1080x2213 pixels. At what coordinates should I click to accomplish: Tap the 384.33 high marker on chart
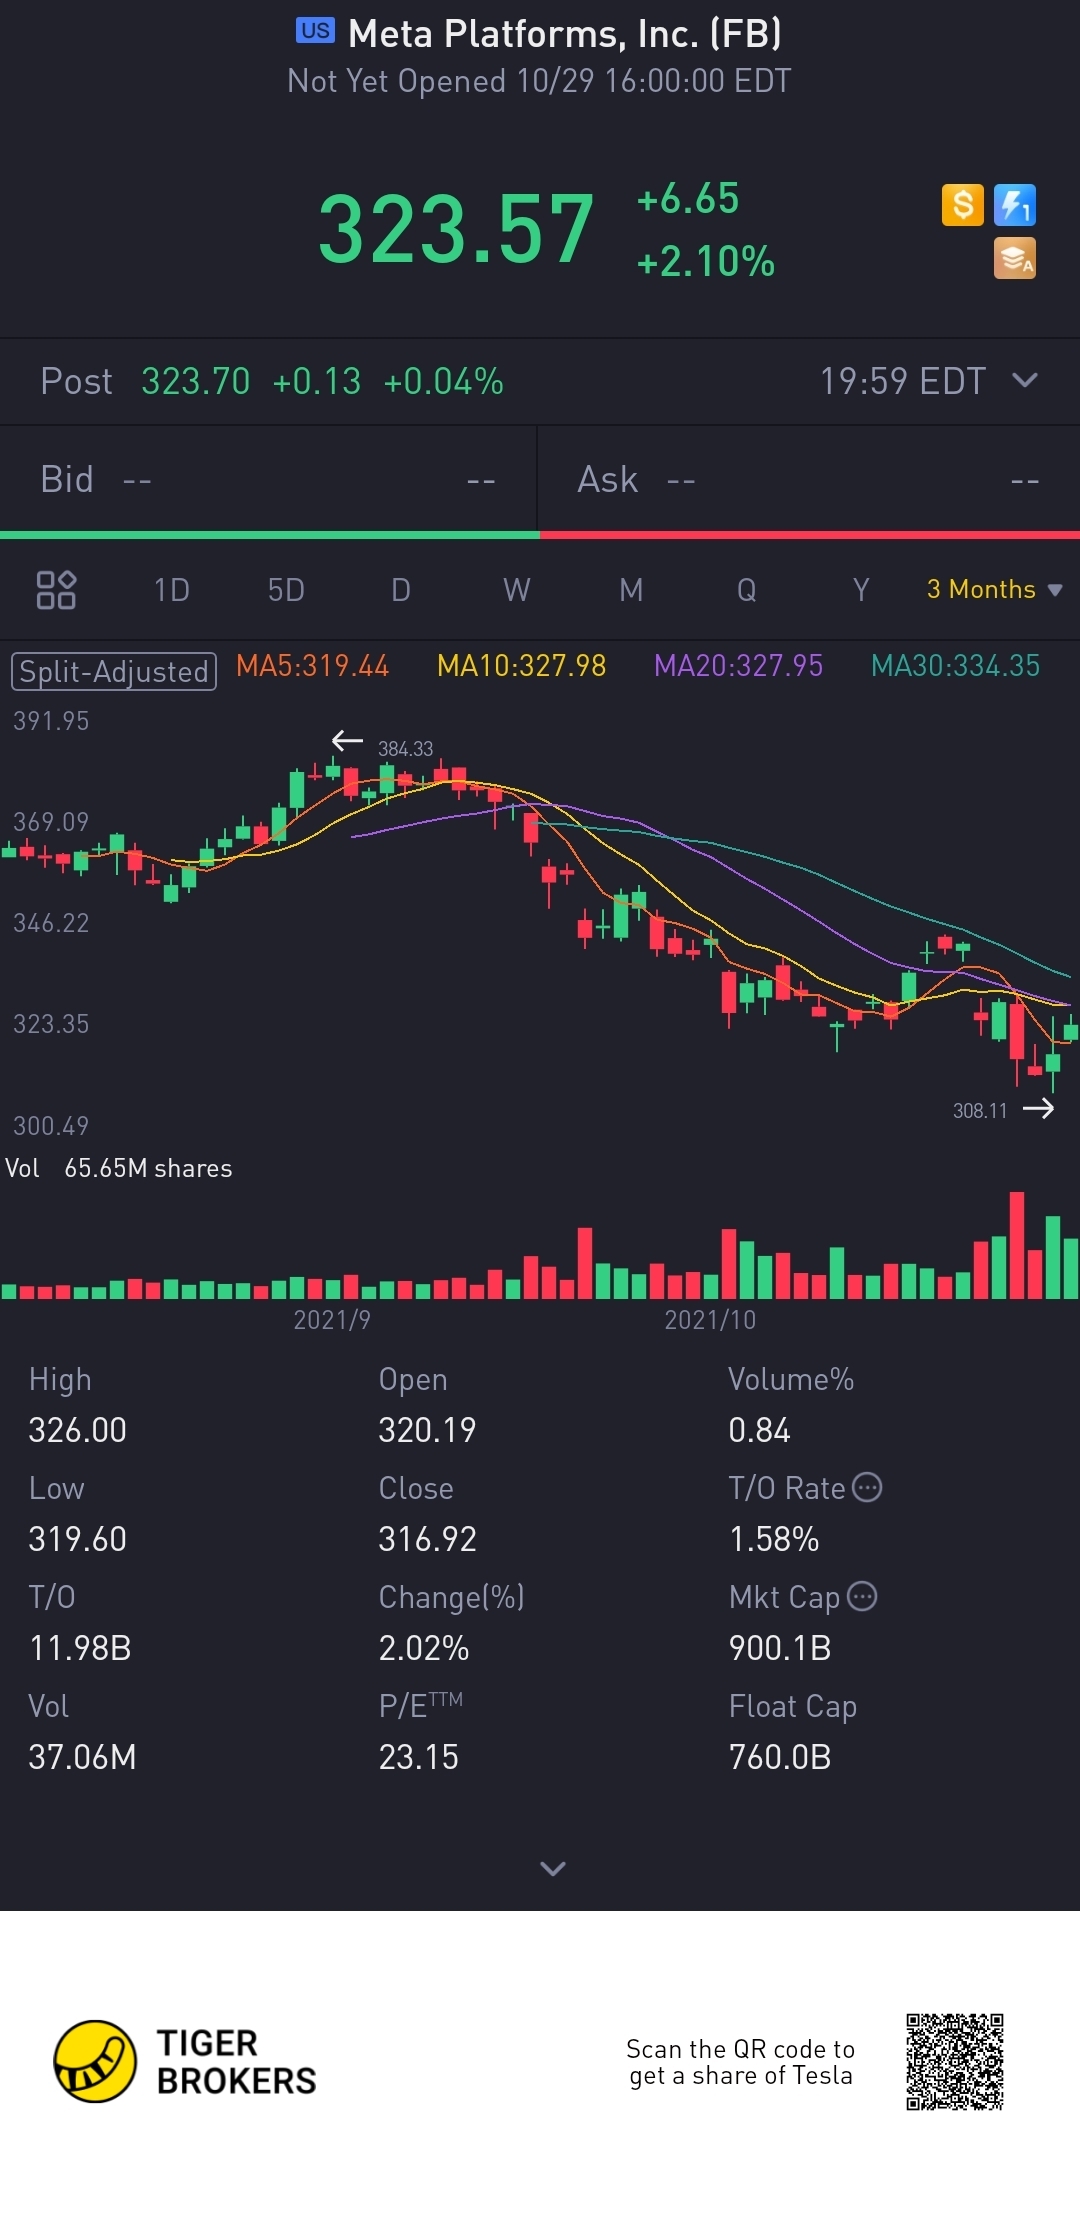point(405,748)
